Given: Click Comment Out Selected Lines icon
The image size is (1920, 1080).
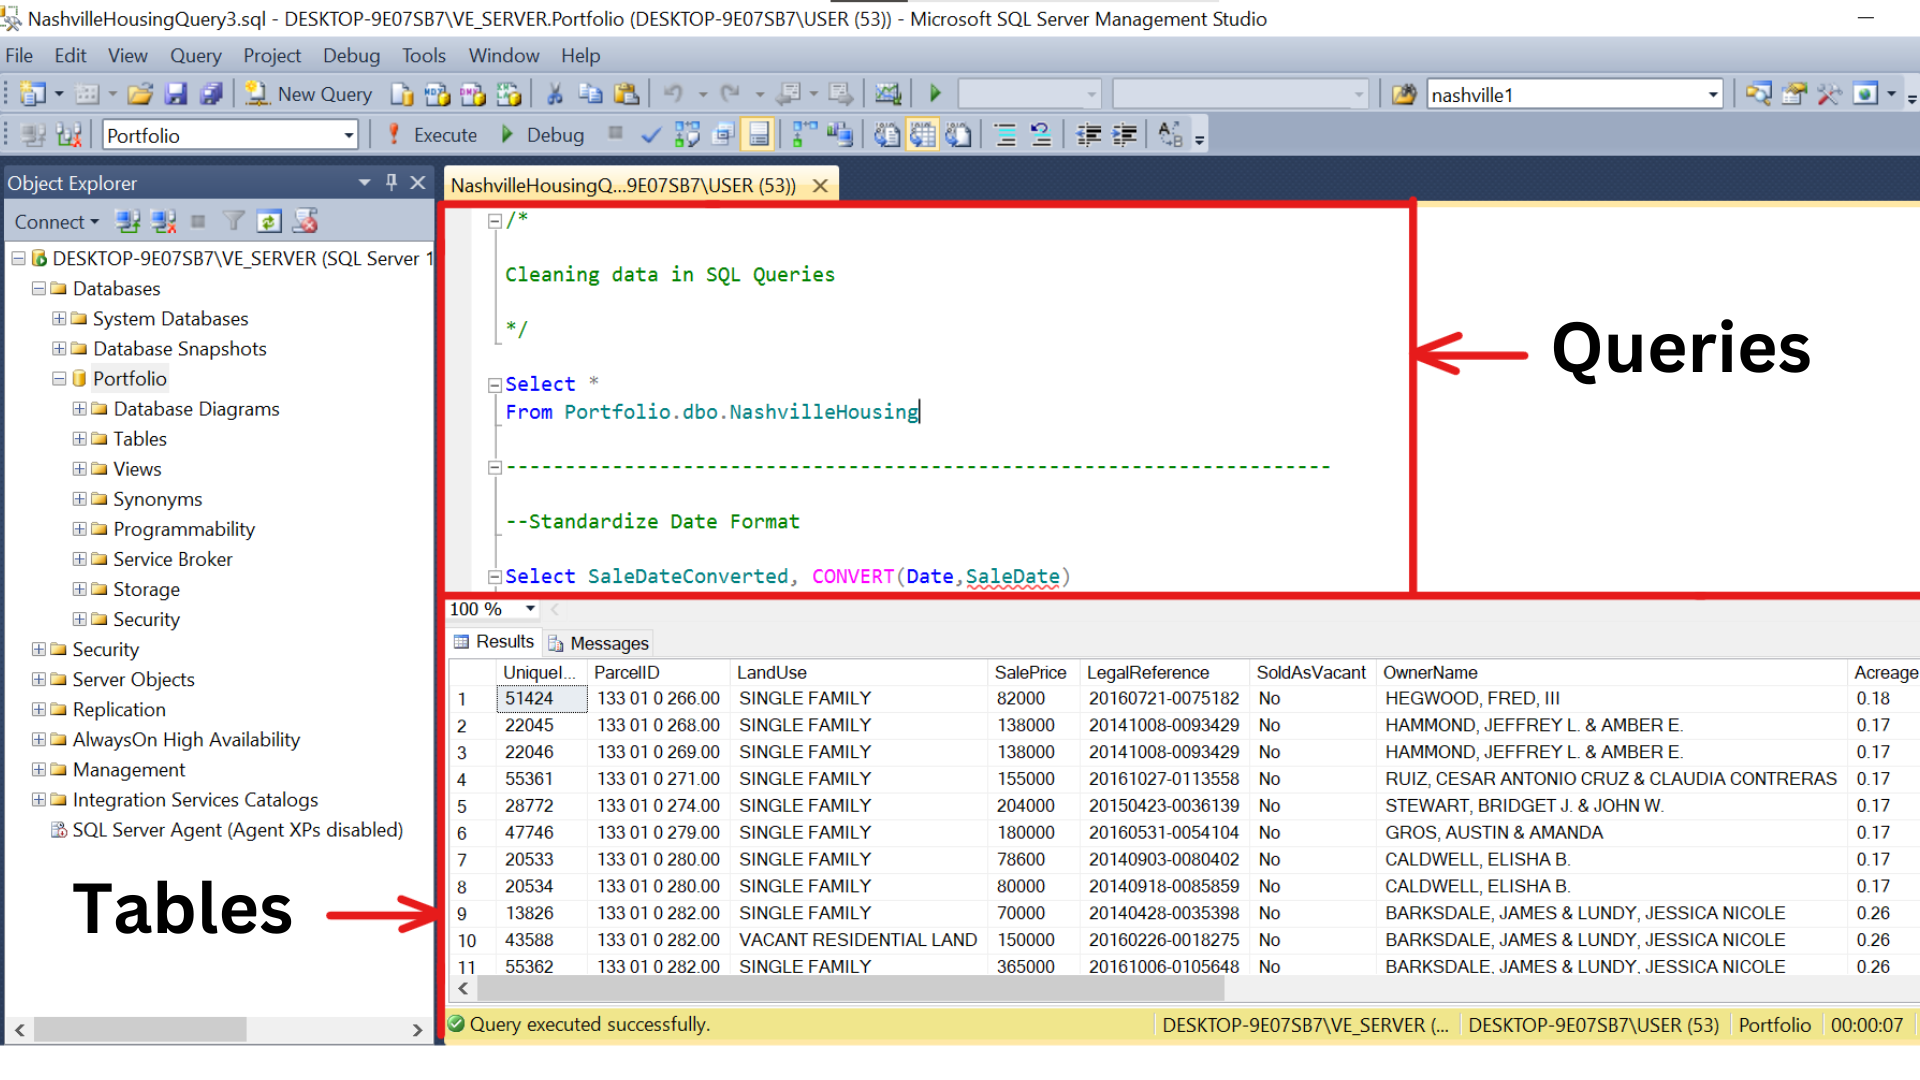Looking at the screenshot, I should pyautogui.click(x=1006, y=135).
